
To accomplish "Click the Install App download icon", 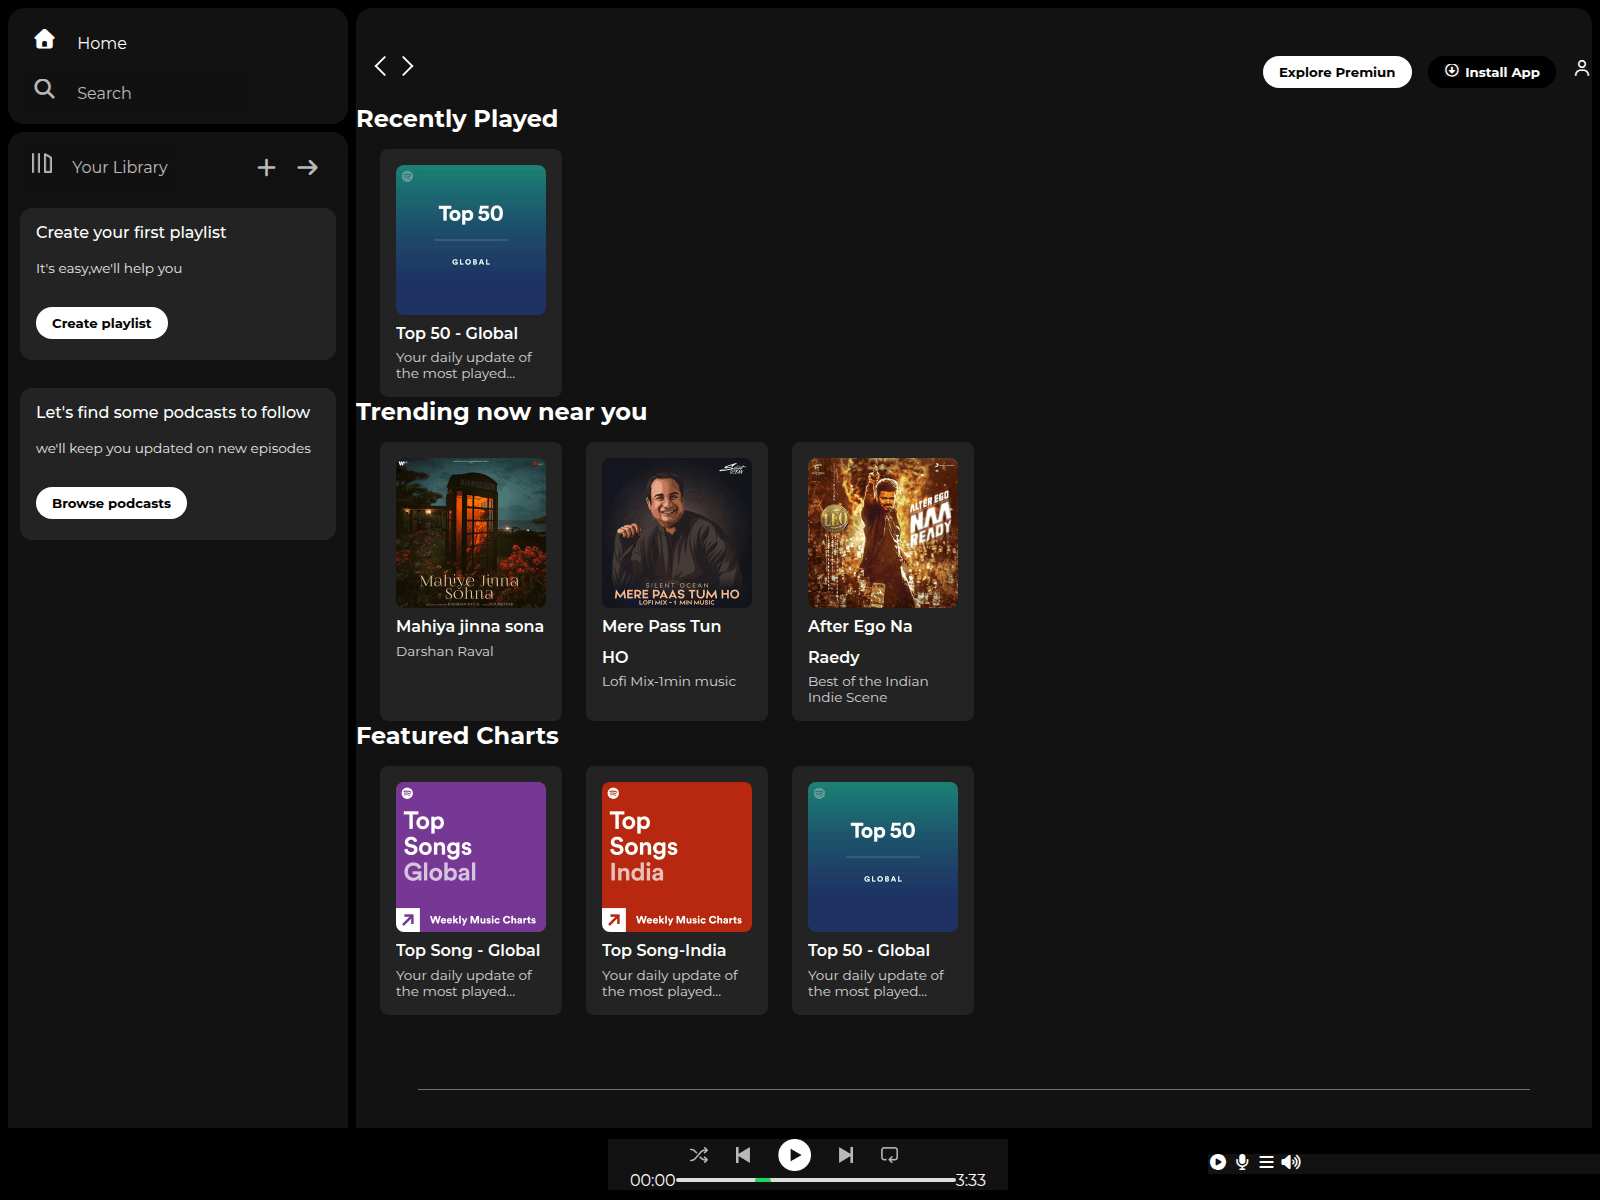I will (1452, 71).
